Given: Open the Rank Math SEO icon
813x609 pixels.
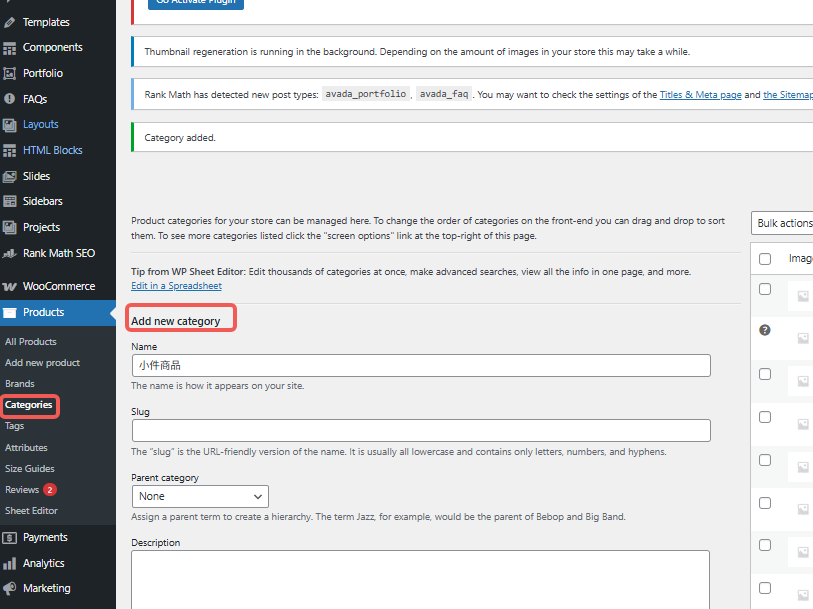Looking at the screenshot, I should [x=10, y=253].
